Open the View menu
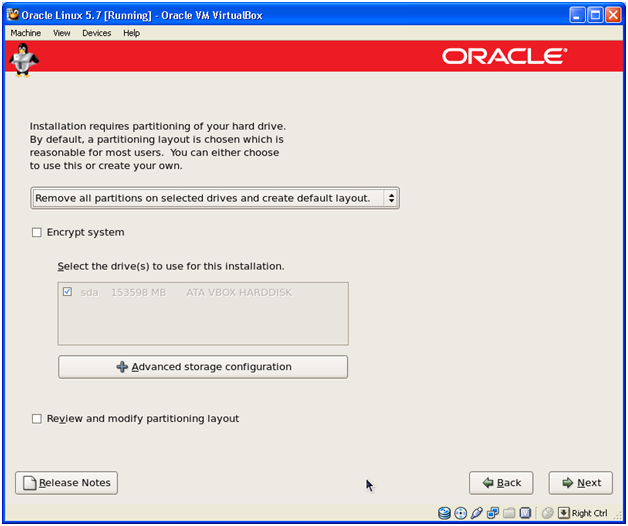Image resolution: width=628 pixels, height=526 pixels. [x=62, y=33]
